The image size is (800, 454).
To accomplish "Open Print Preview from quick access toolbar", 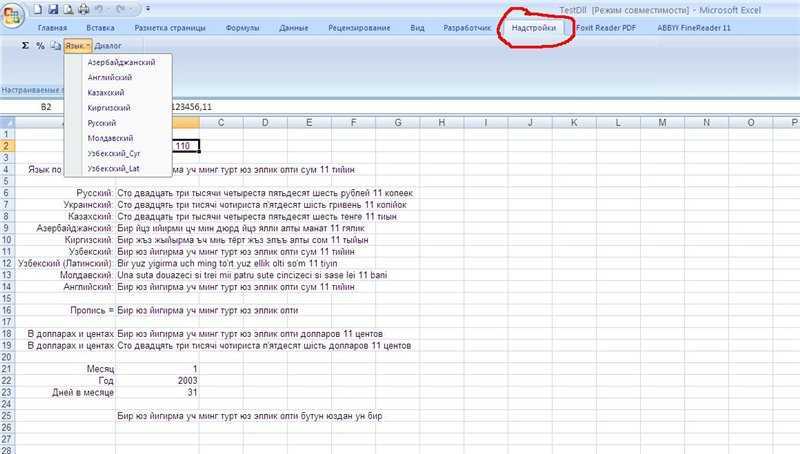I will pos(68,9).
